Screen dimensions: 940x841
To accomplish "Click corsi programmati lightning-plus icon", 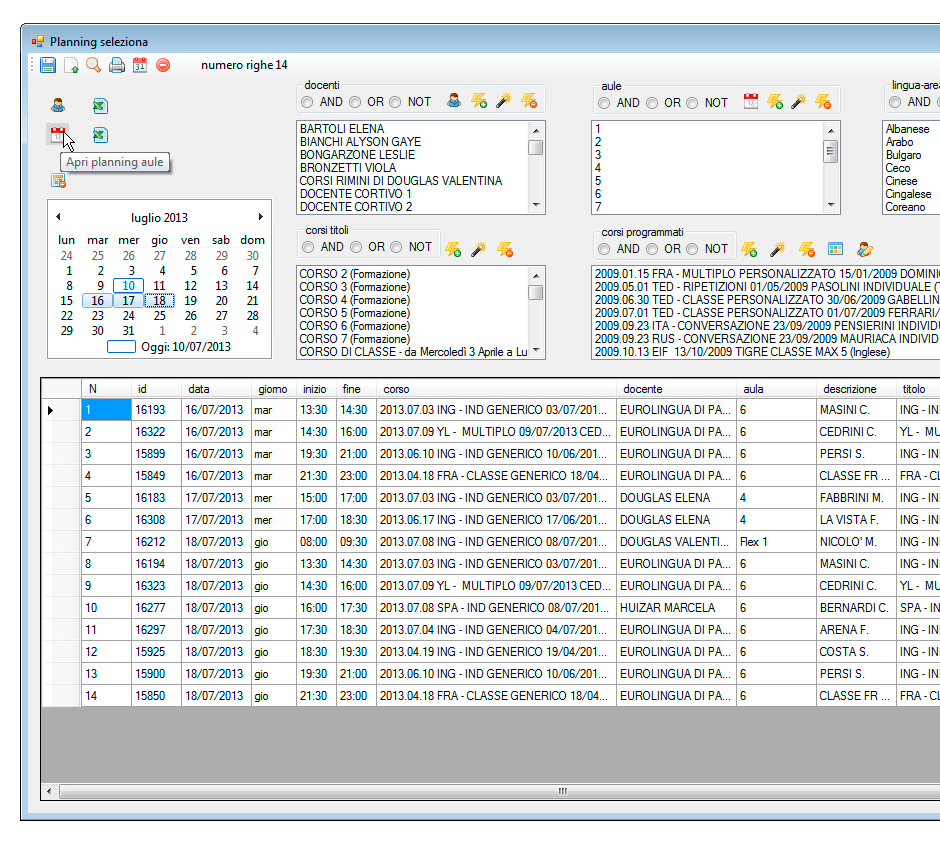I will tap(749, 249).
